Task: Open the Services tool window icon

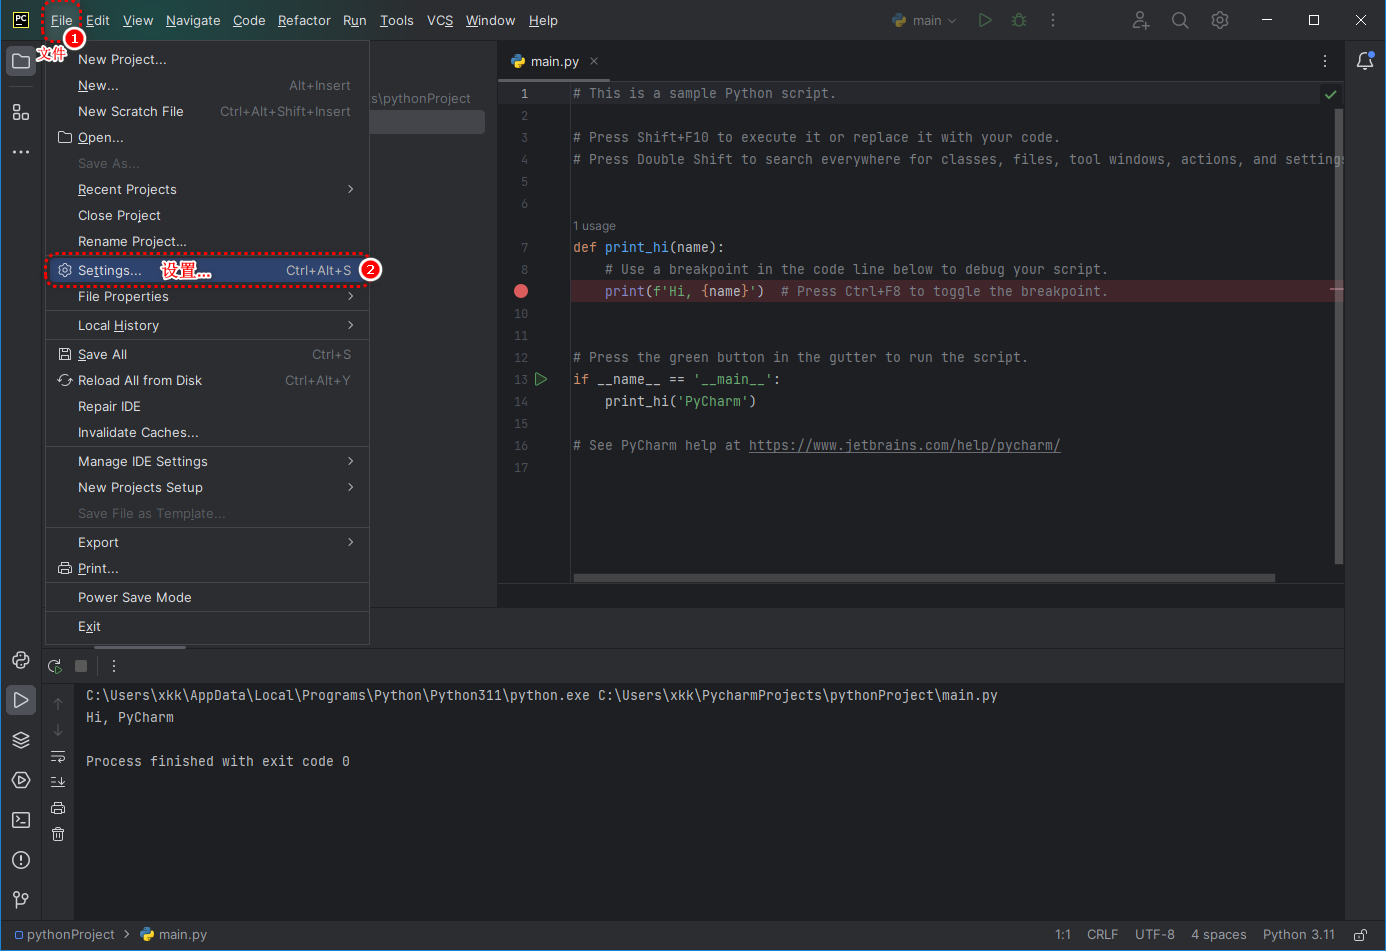Action: point(21,780)
